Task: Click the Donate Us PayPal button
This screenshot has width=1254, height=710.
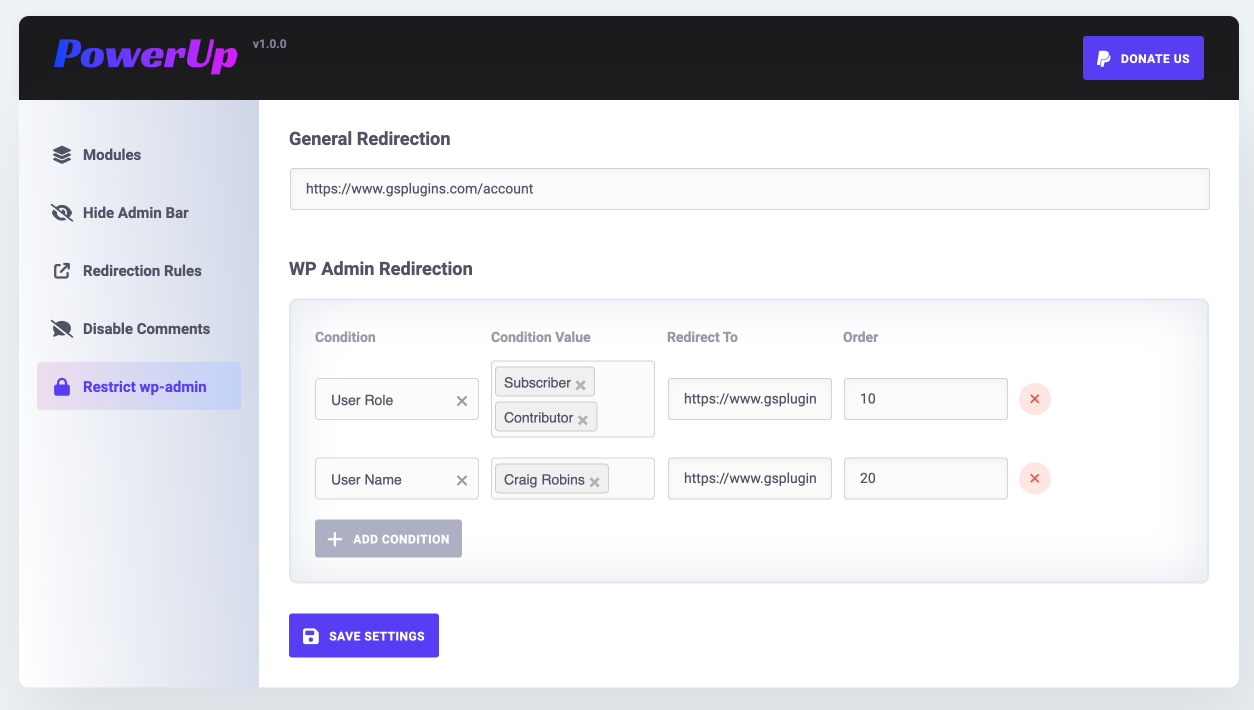Action: click(x=1143, y=59)
